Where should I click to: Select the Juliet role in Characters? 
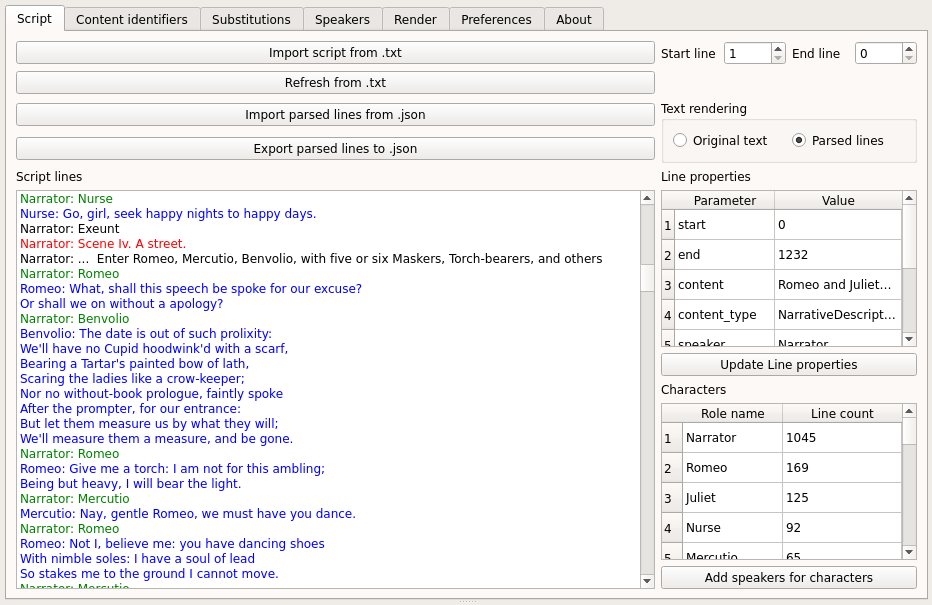tap(732, 498)
